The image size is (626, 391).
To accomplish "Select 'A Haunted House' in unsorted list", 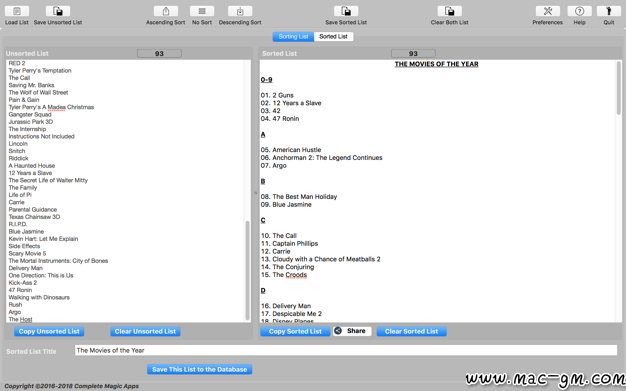I will click(32, 166).
